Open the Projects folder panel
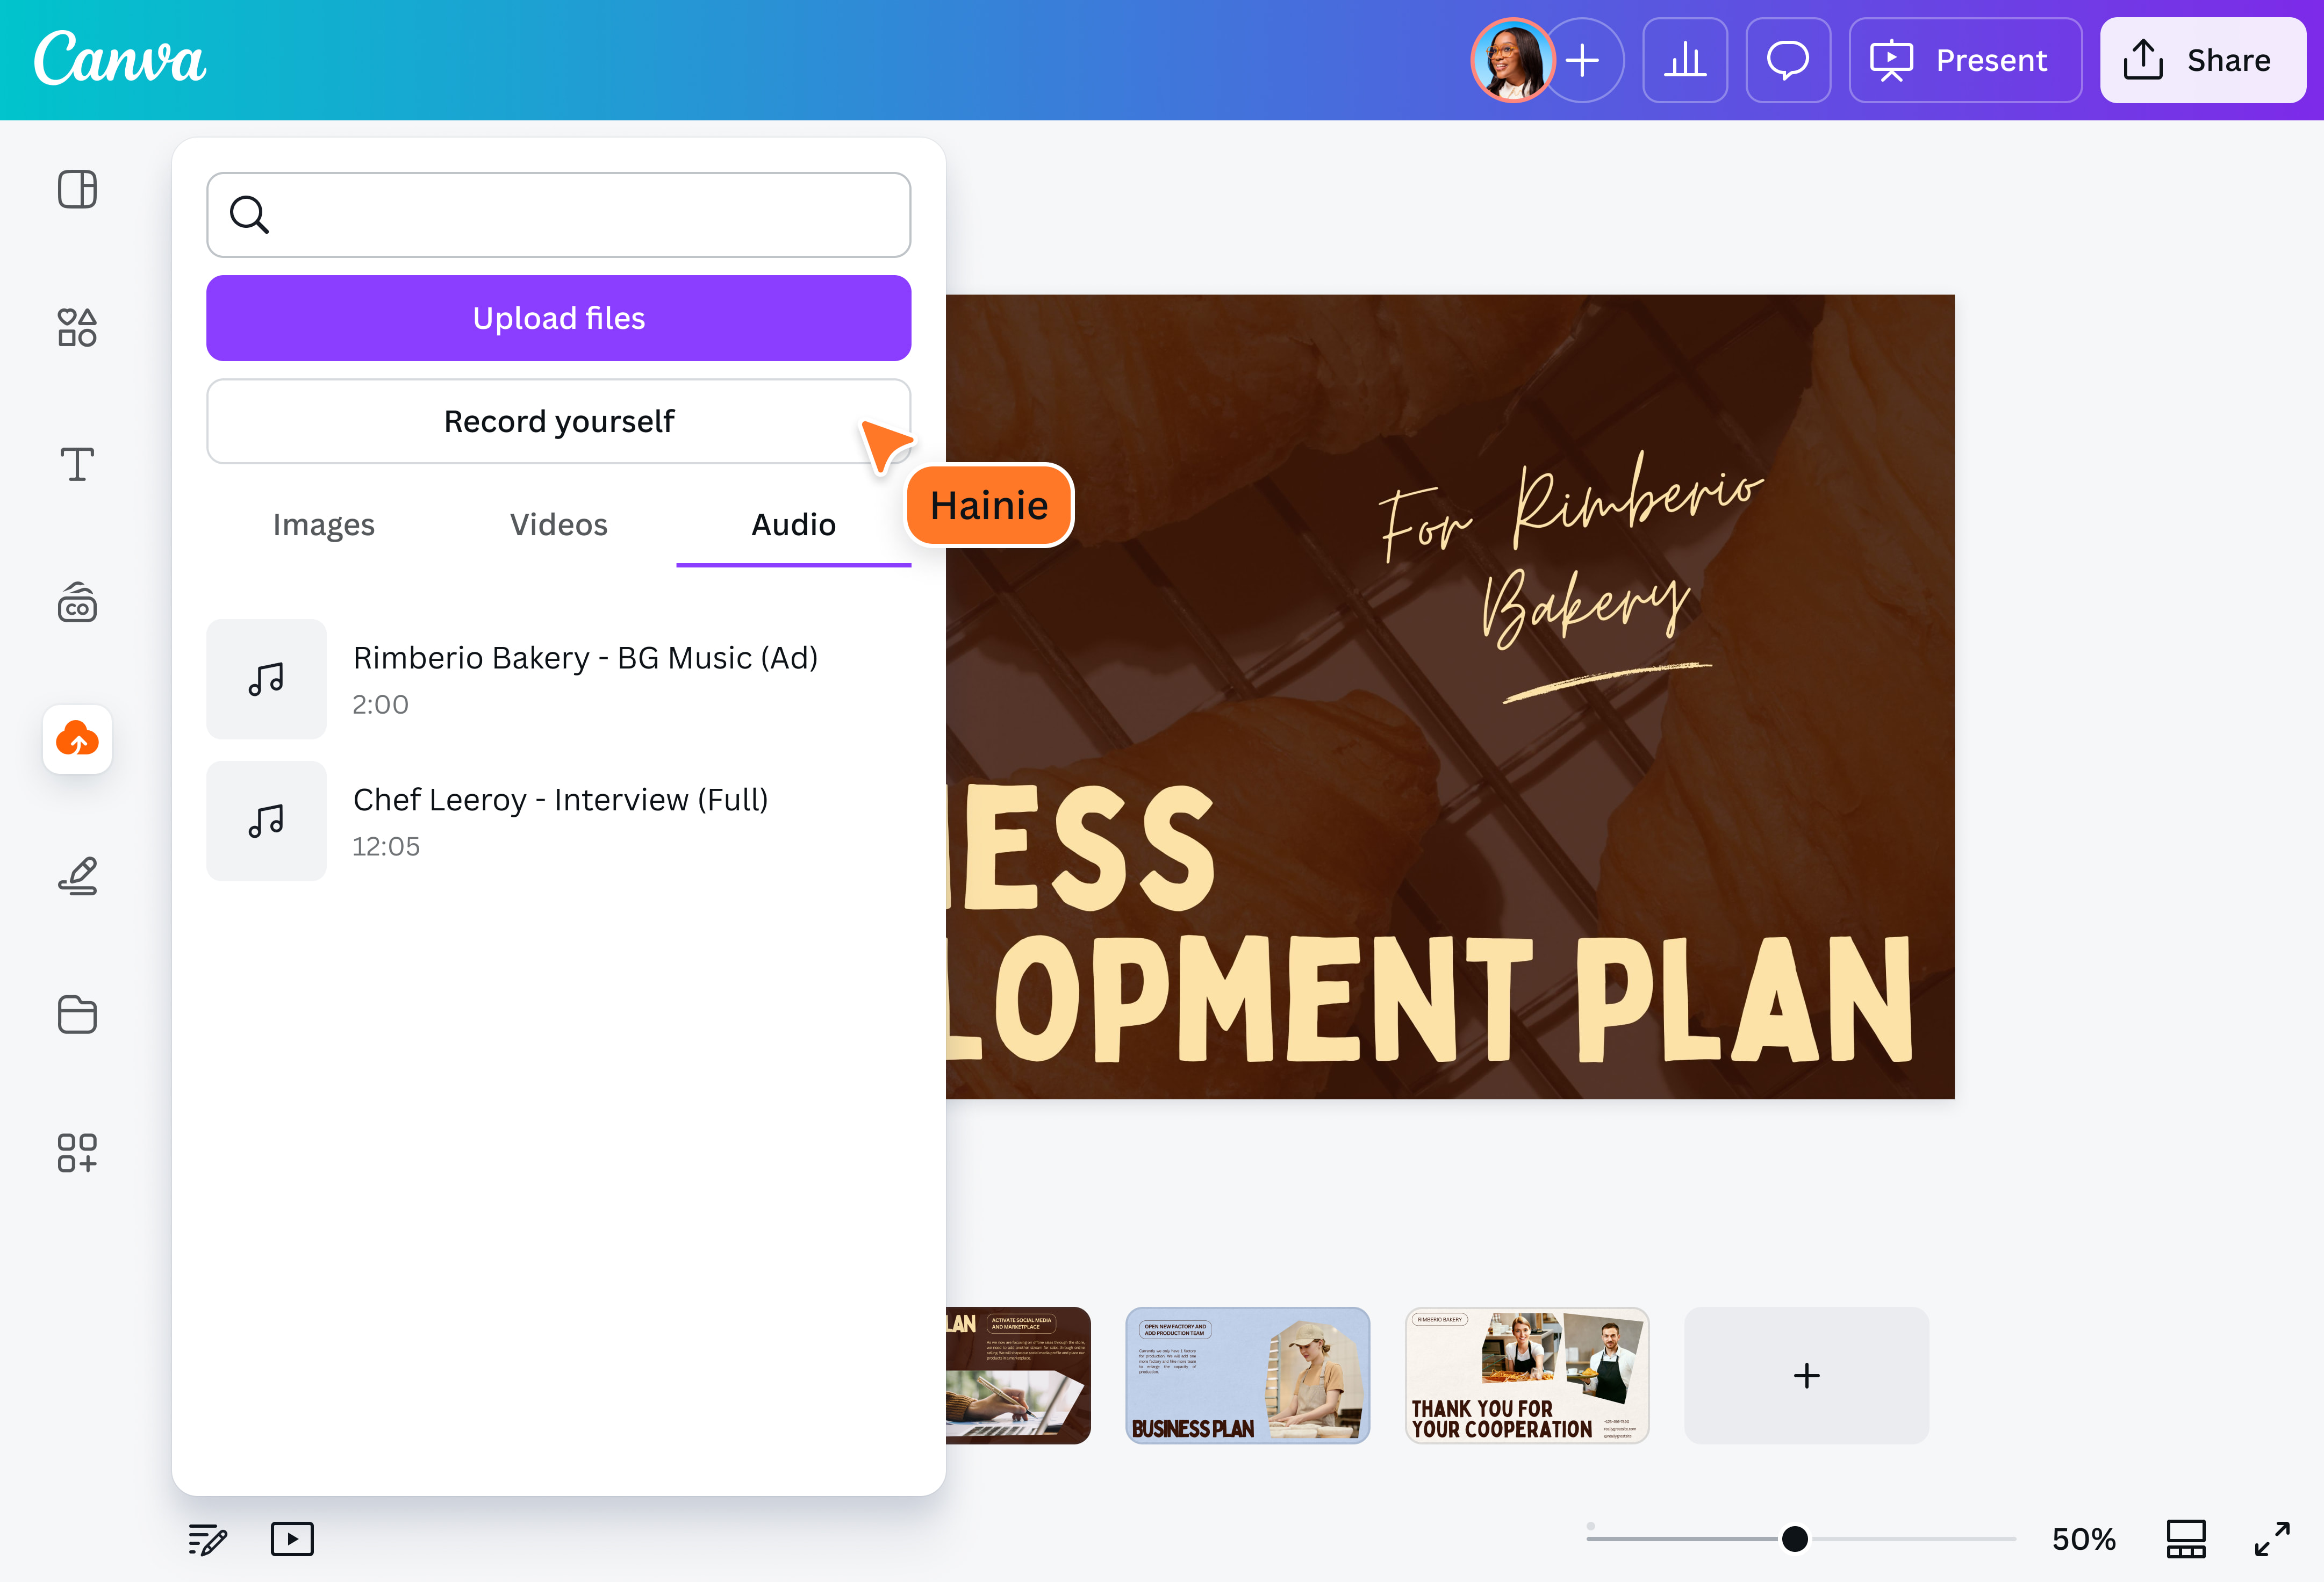Viewport: 2324px width, 1582px height. (77, 1015)
